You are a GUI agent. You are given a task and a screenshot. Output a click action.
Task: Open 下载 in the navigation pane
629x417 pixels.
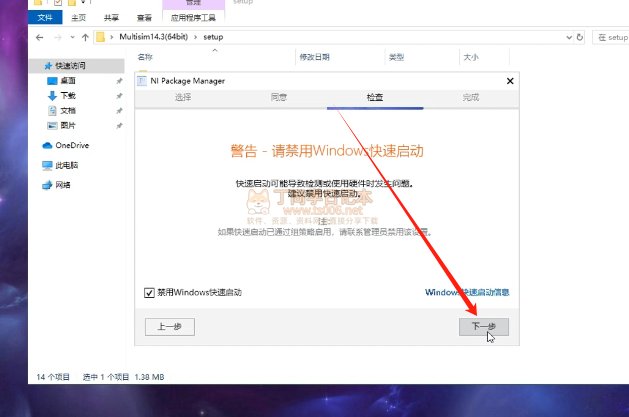click(68, 95)
